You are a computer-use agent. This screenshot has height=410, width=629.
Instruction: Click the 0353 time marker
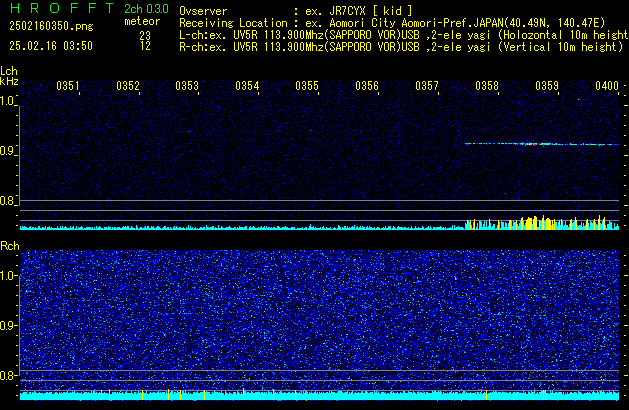187,86
